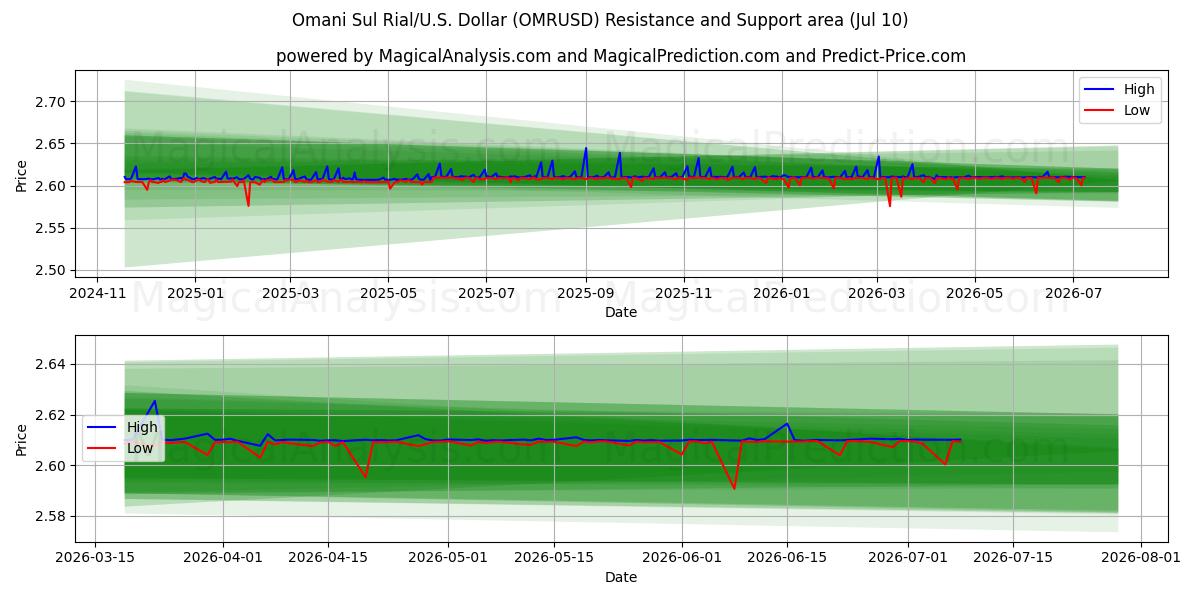Click the bottom chart date tick 2026-07-01
The image size is (1200, 600).
908,559
